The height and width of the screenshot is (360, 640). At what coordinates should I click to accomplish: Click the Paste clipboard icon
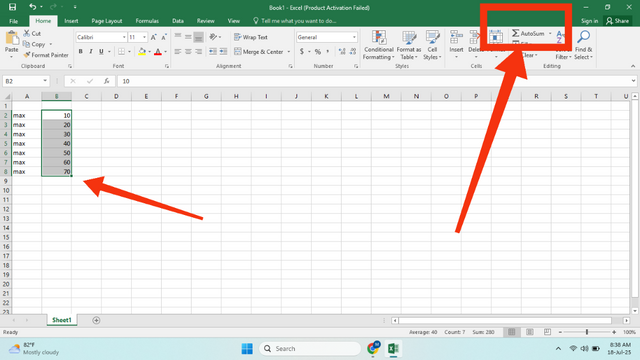pyautogui.click(x=12, y=38)
